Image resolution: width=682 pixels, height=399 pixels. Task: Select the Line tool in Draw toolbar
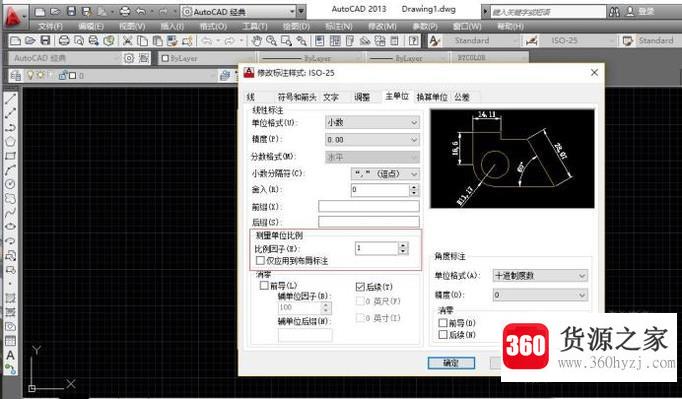click(x=10, y=99)
